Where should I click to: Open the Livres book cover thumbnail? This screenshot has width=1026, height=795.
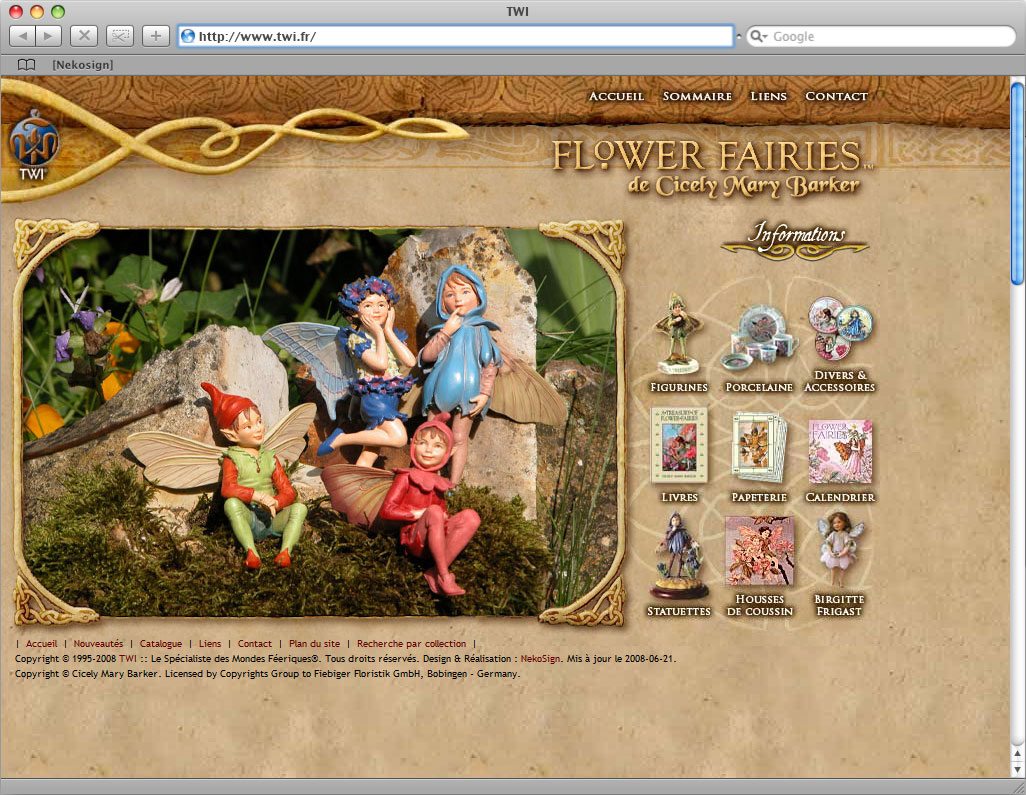coord(679,446)
